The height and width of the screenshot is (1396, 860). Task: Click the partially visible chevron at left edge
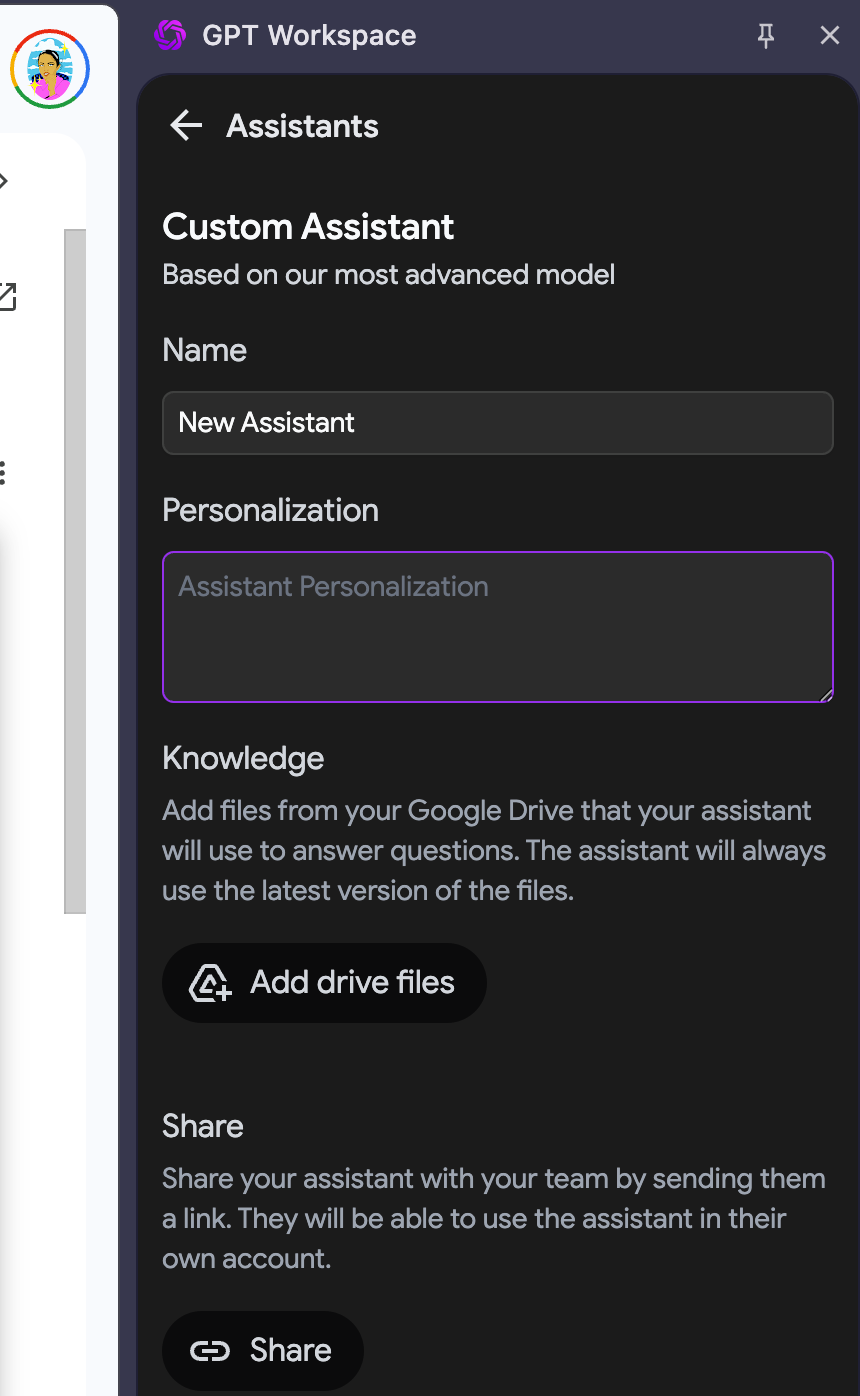pos(4,181)
